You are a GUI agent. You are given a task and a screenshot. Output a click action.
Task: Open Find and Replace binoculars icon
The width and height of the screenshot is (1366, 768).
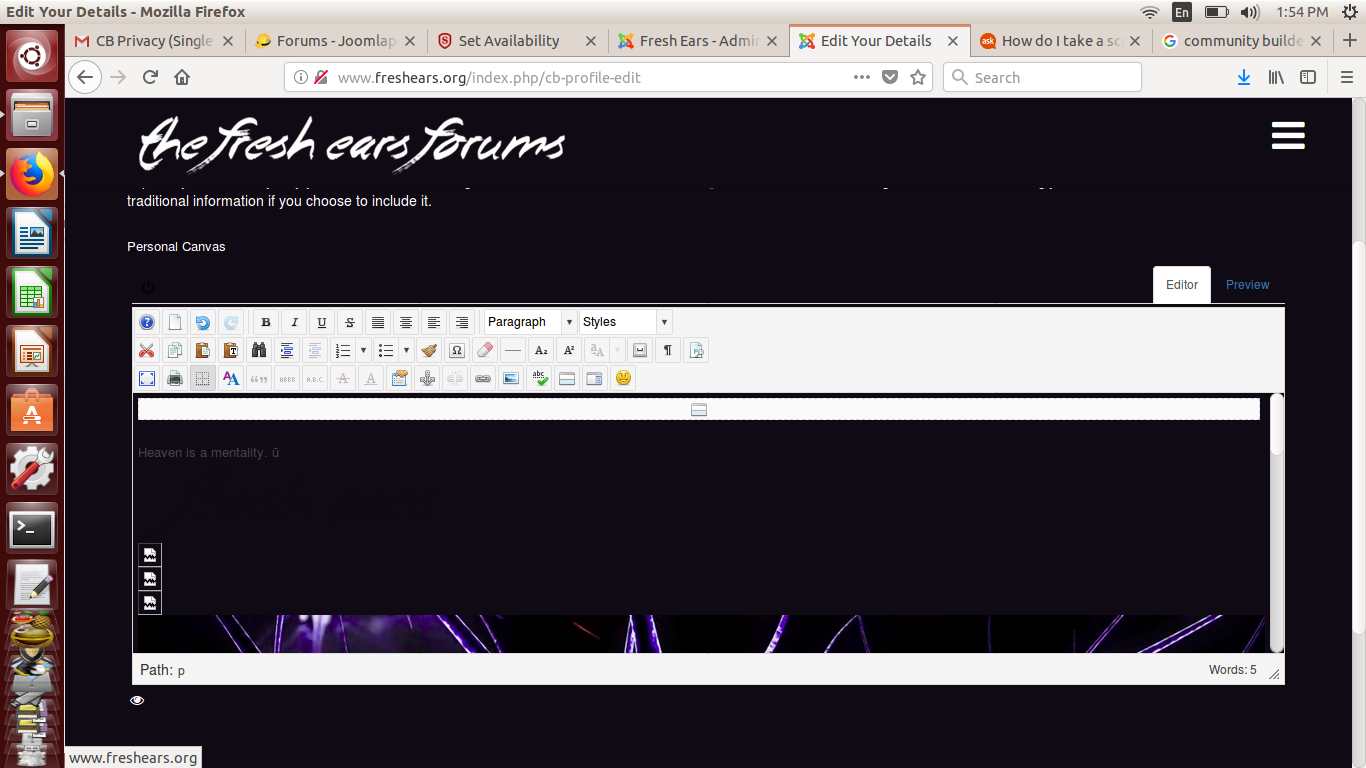point(259,350)
